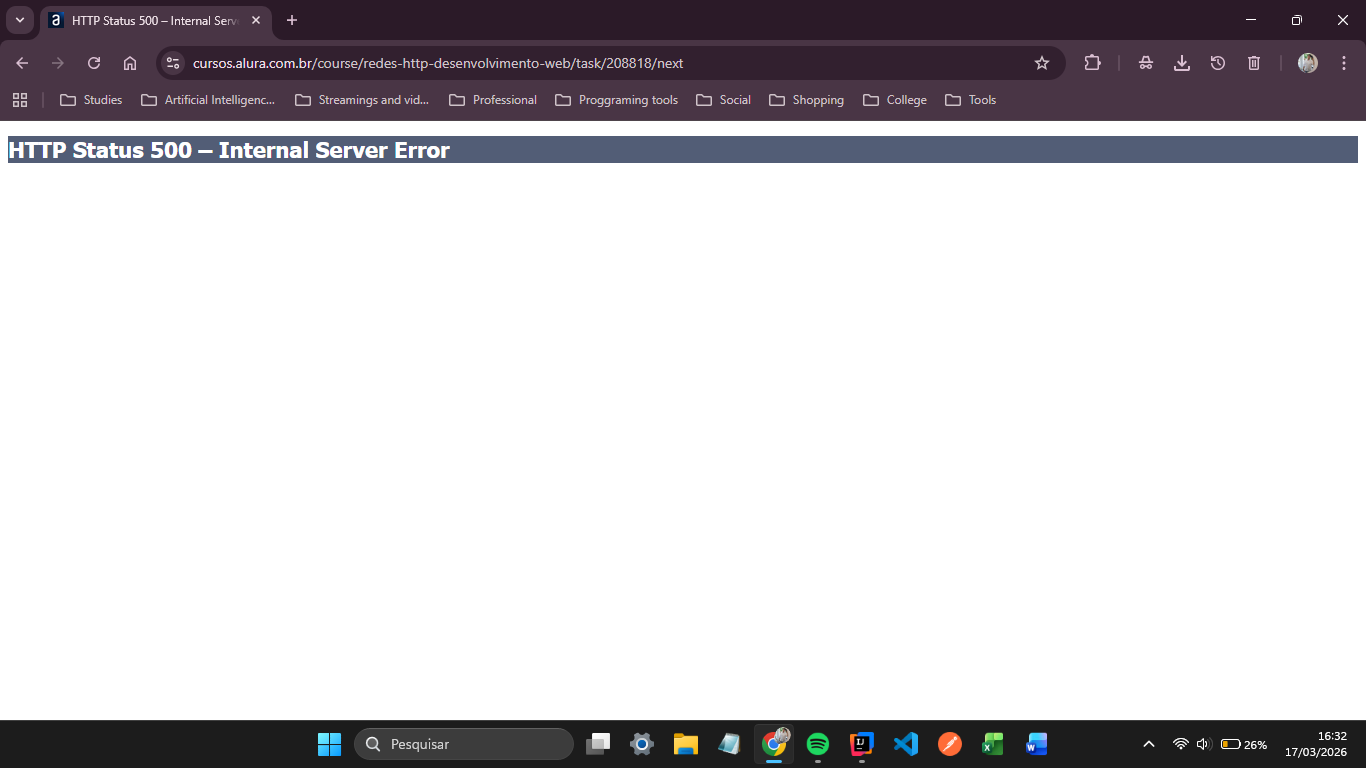Viewport: 1366px width, 768px height.
Task: Open IntelliJ IDEA from the taskbar
Action: (x=861, y=744)
